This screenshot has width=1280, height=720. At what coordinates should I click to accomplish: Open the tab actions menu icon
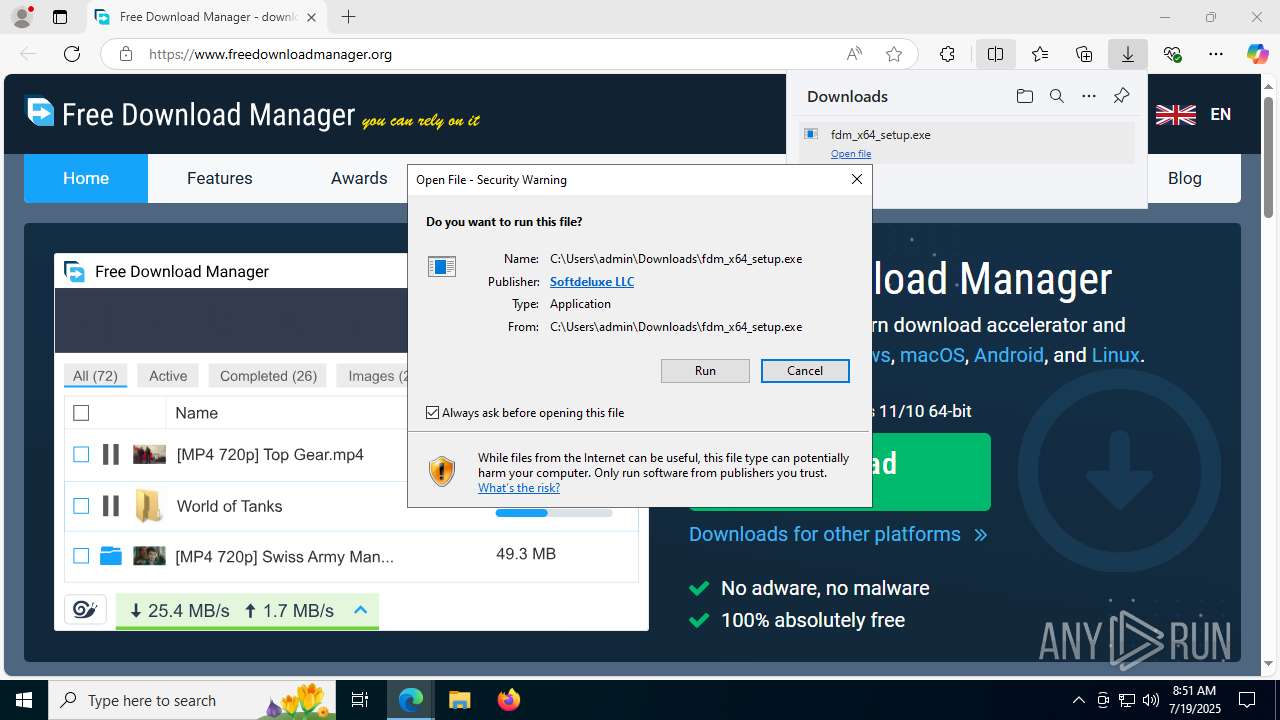click(x=60, y=17)
